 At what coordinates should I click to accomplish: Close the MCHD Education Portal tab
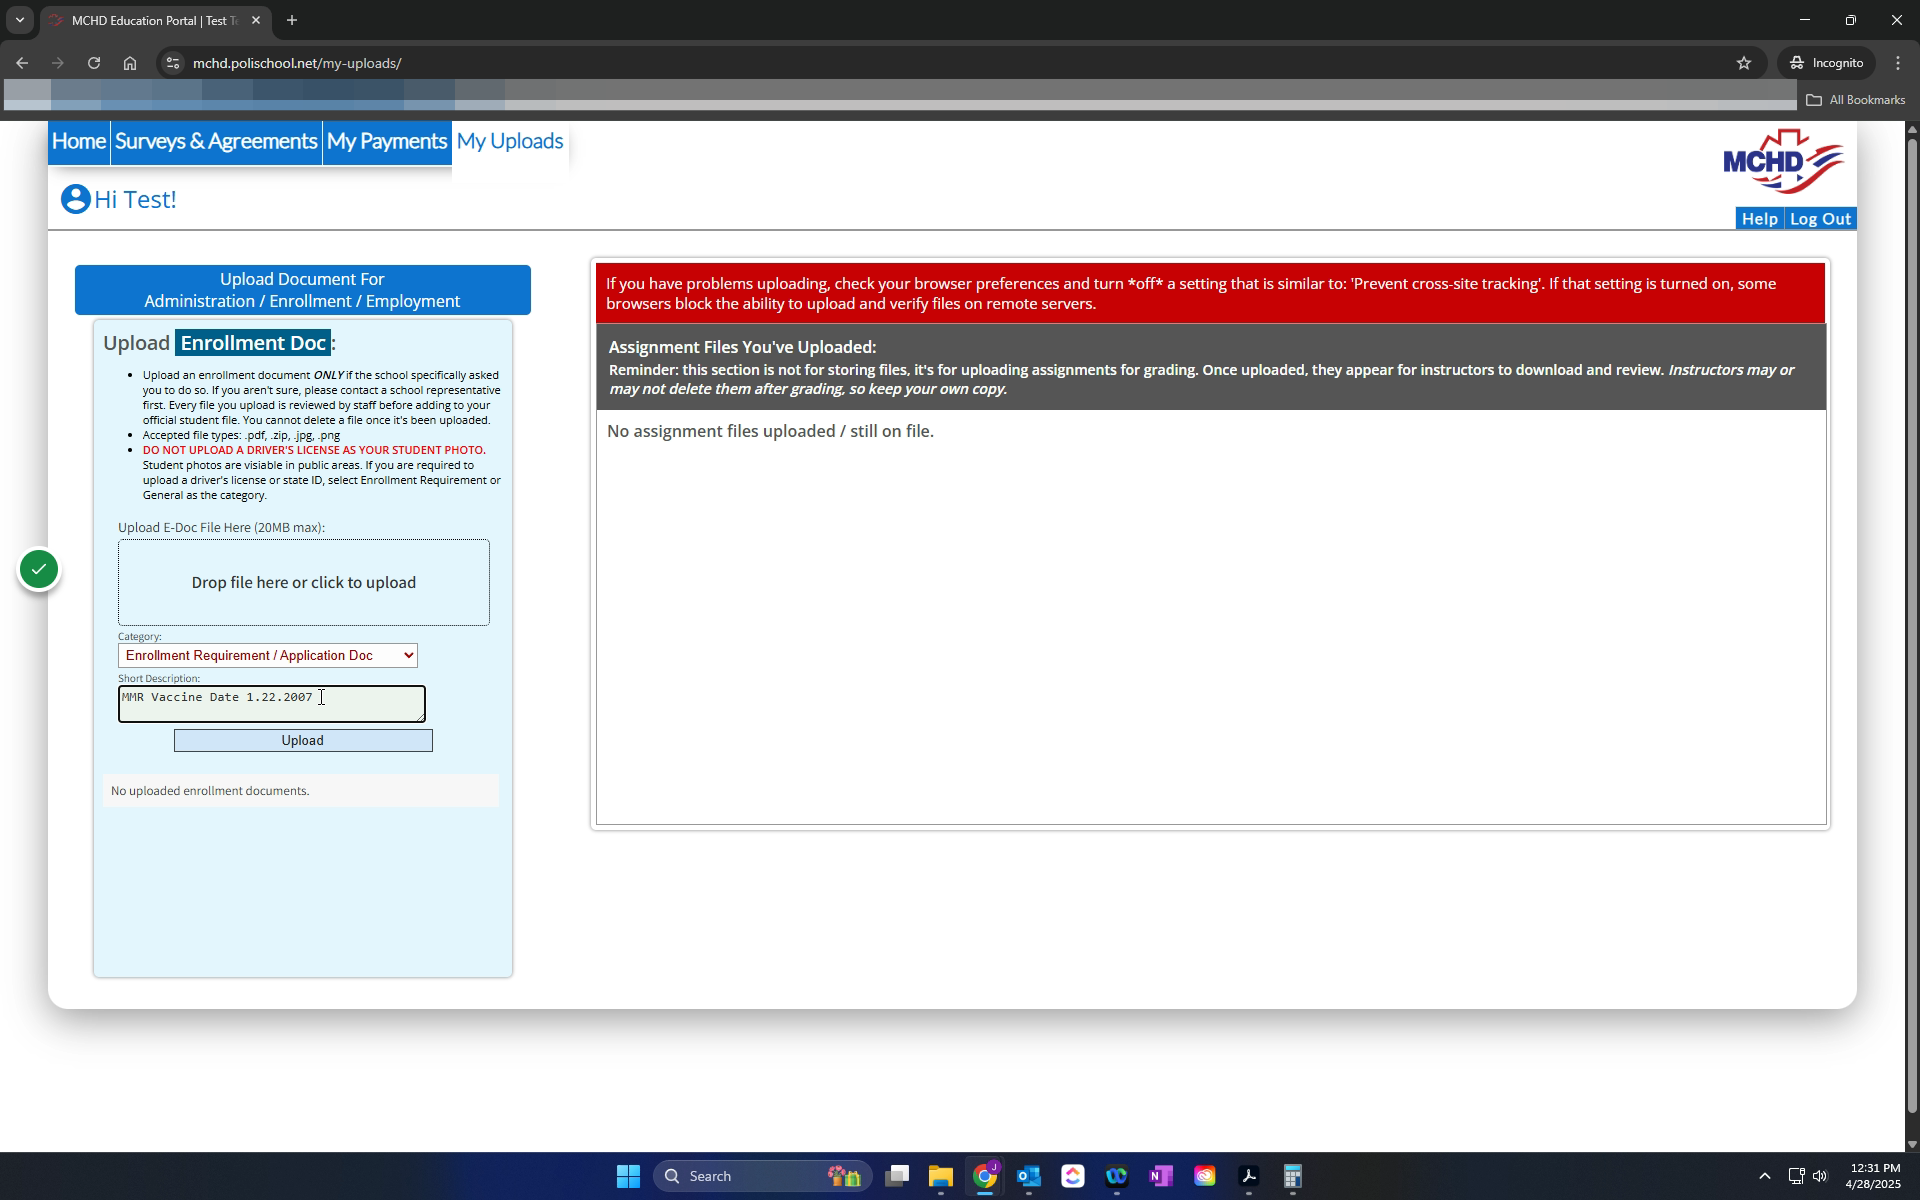click(256, 20)
